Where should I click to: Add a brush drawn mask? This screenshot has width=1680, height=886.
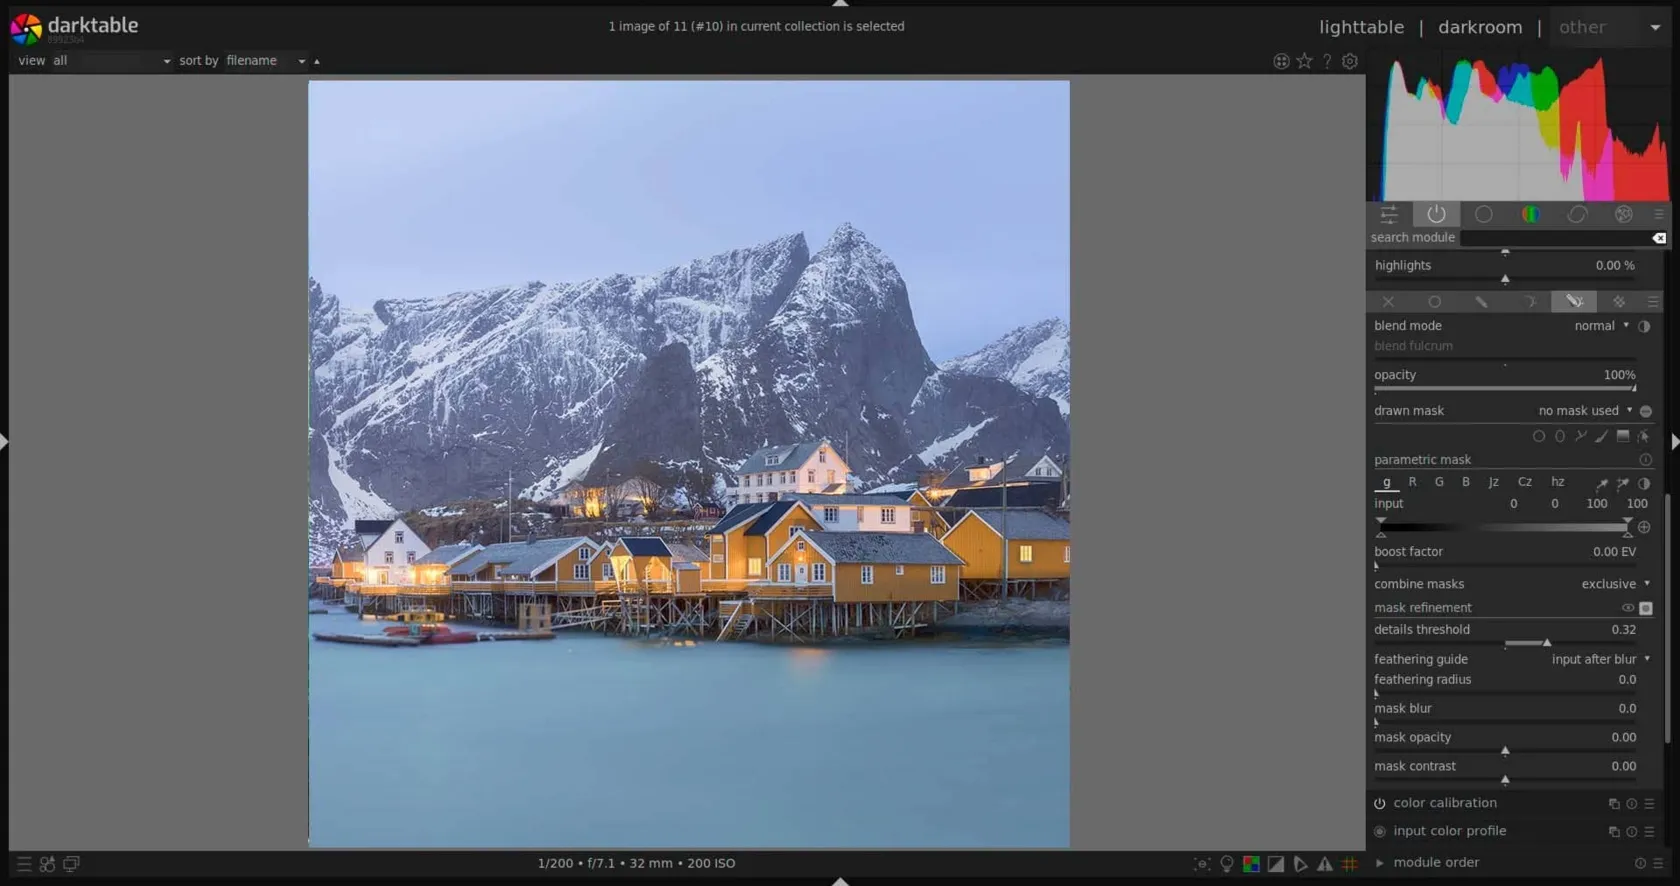pyautogui.click(x=1601, y=436)
